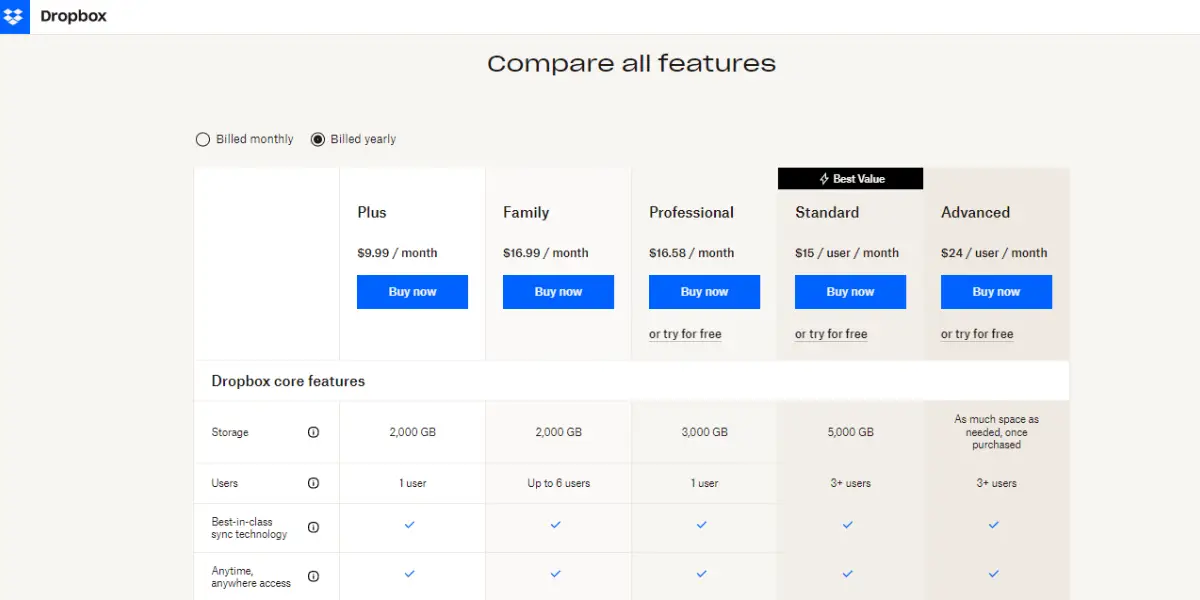Try the Advanced plan for free
Screen dimensions: 1200x600
coord(977,334)
